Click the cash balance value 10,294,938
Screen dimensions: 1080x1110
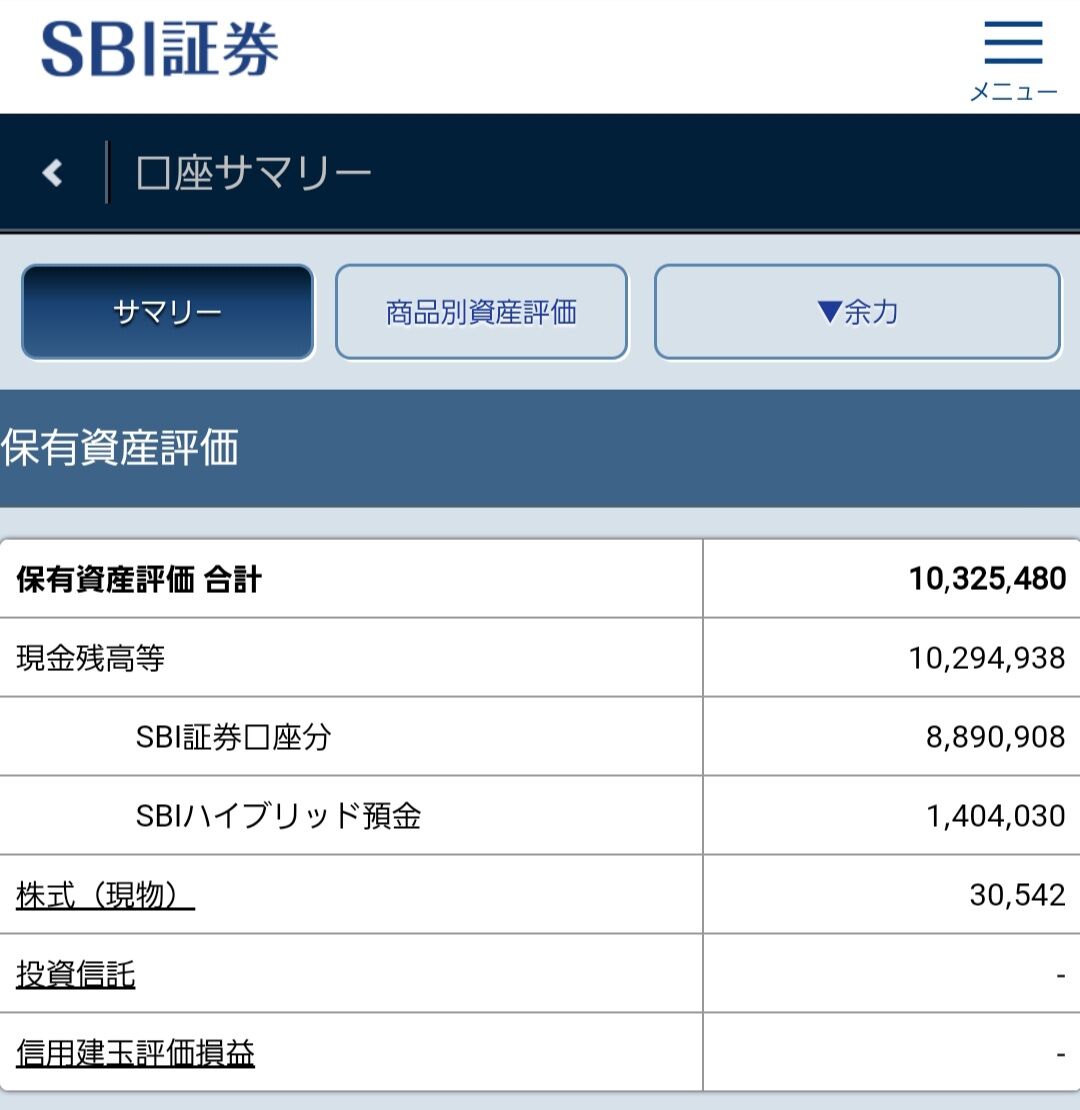pyautogui.click(x=987, y=658)
